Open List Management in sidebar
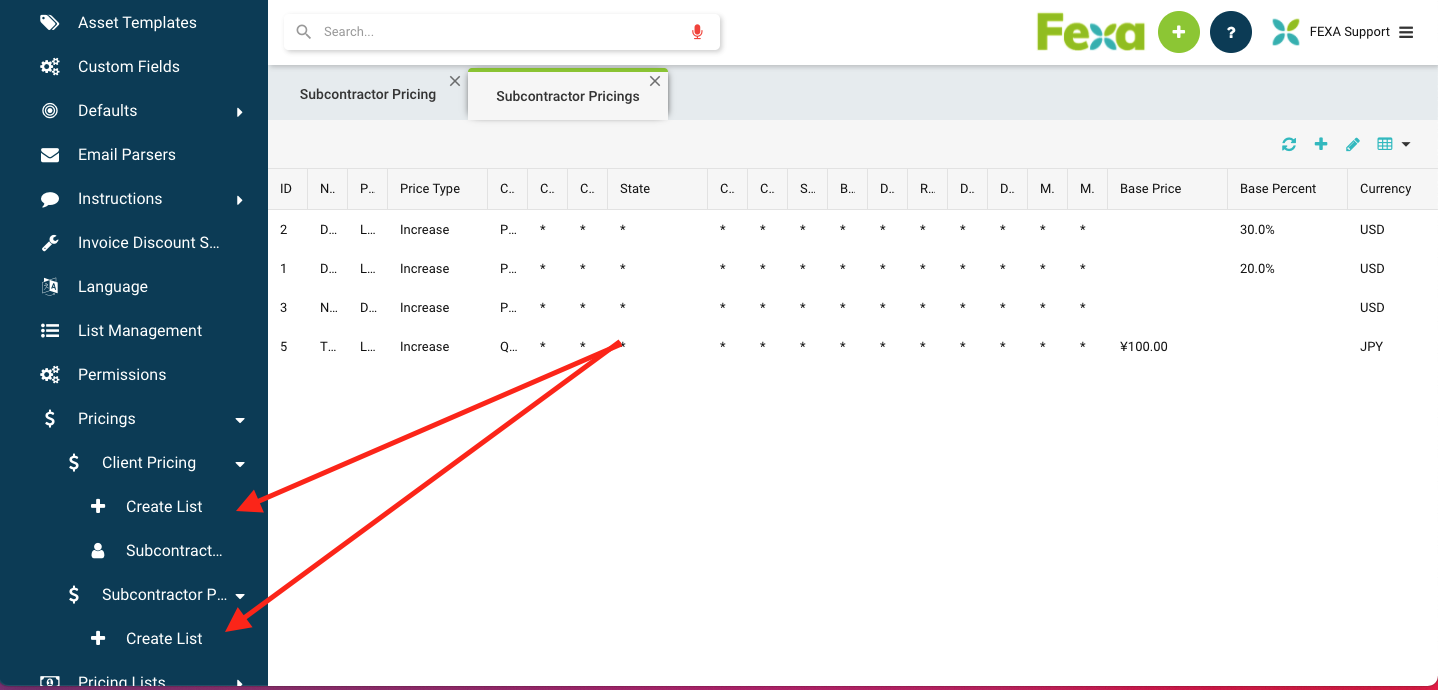Image resolution: width=1438 pixels, height=690 pixels. point(139,331)
